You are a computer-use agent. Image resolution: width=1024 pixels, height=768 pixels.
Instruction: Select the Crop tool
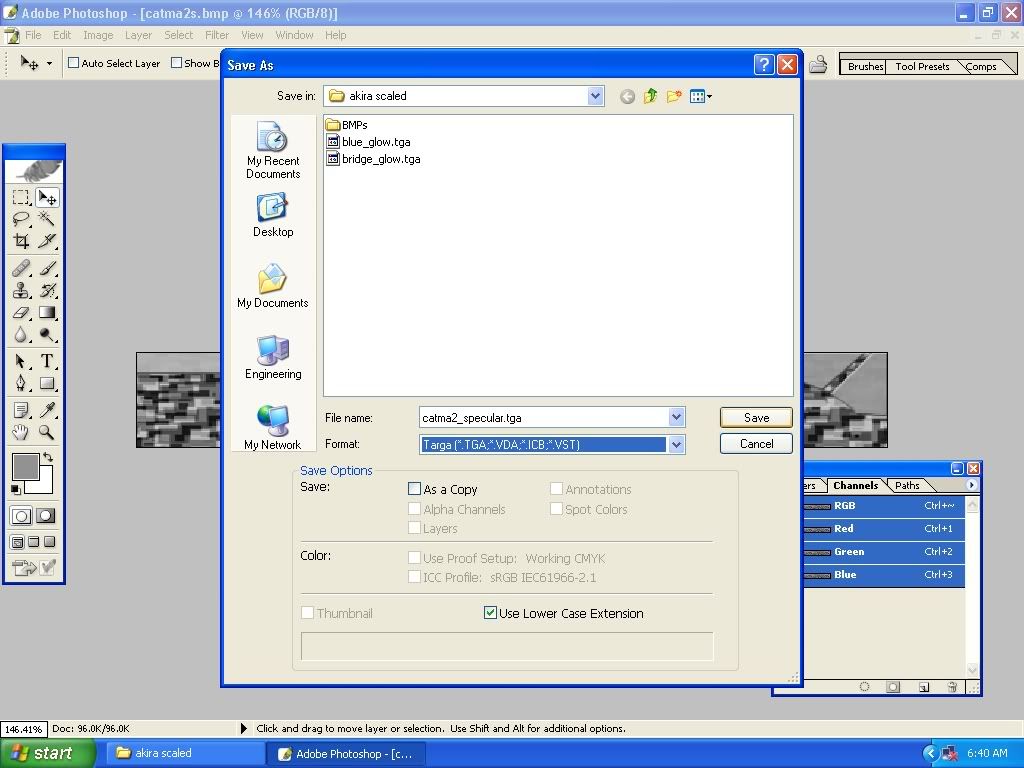click(x=21, y=241)
